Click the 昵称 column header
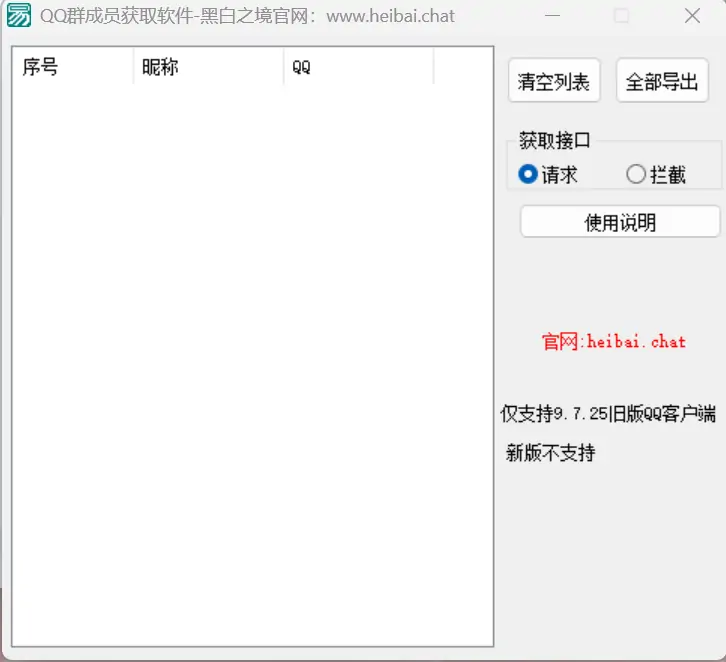 pyautogui.click(x=208, y=67)
